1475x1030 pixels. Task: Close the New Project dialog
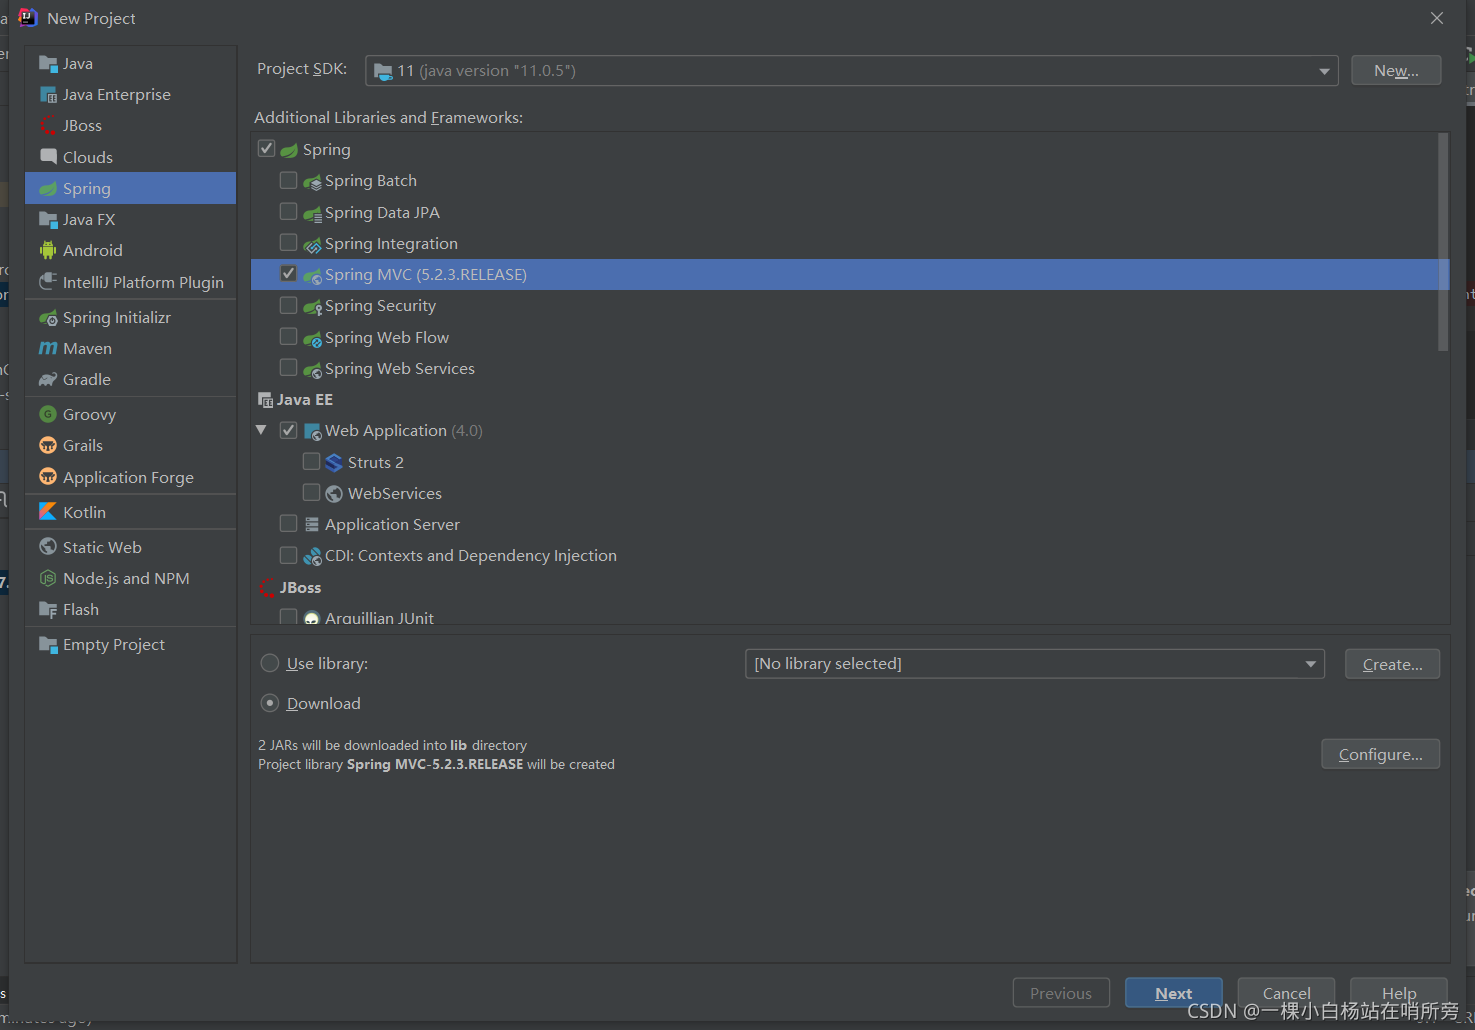[x=1436, y=18]
